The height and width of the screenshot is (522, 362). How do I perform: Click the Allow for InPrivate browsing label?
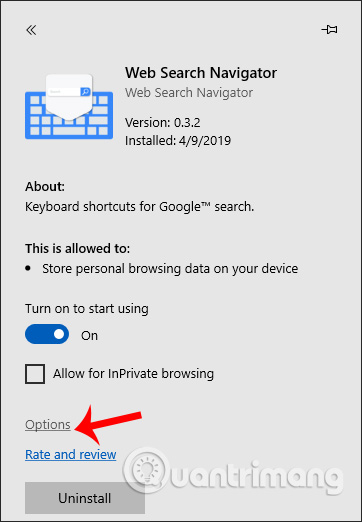(133, 374)
